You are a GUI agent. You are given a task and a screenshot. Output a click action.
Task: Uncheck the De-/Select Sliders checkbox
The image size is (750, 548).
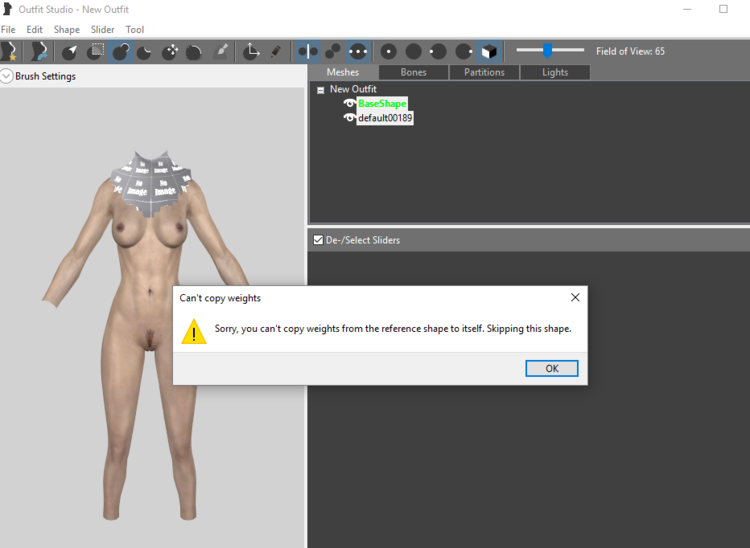(318, 240)
